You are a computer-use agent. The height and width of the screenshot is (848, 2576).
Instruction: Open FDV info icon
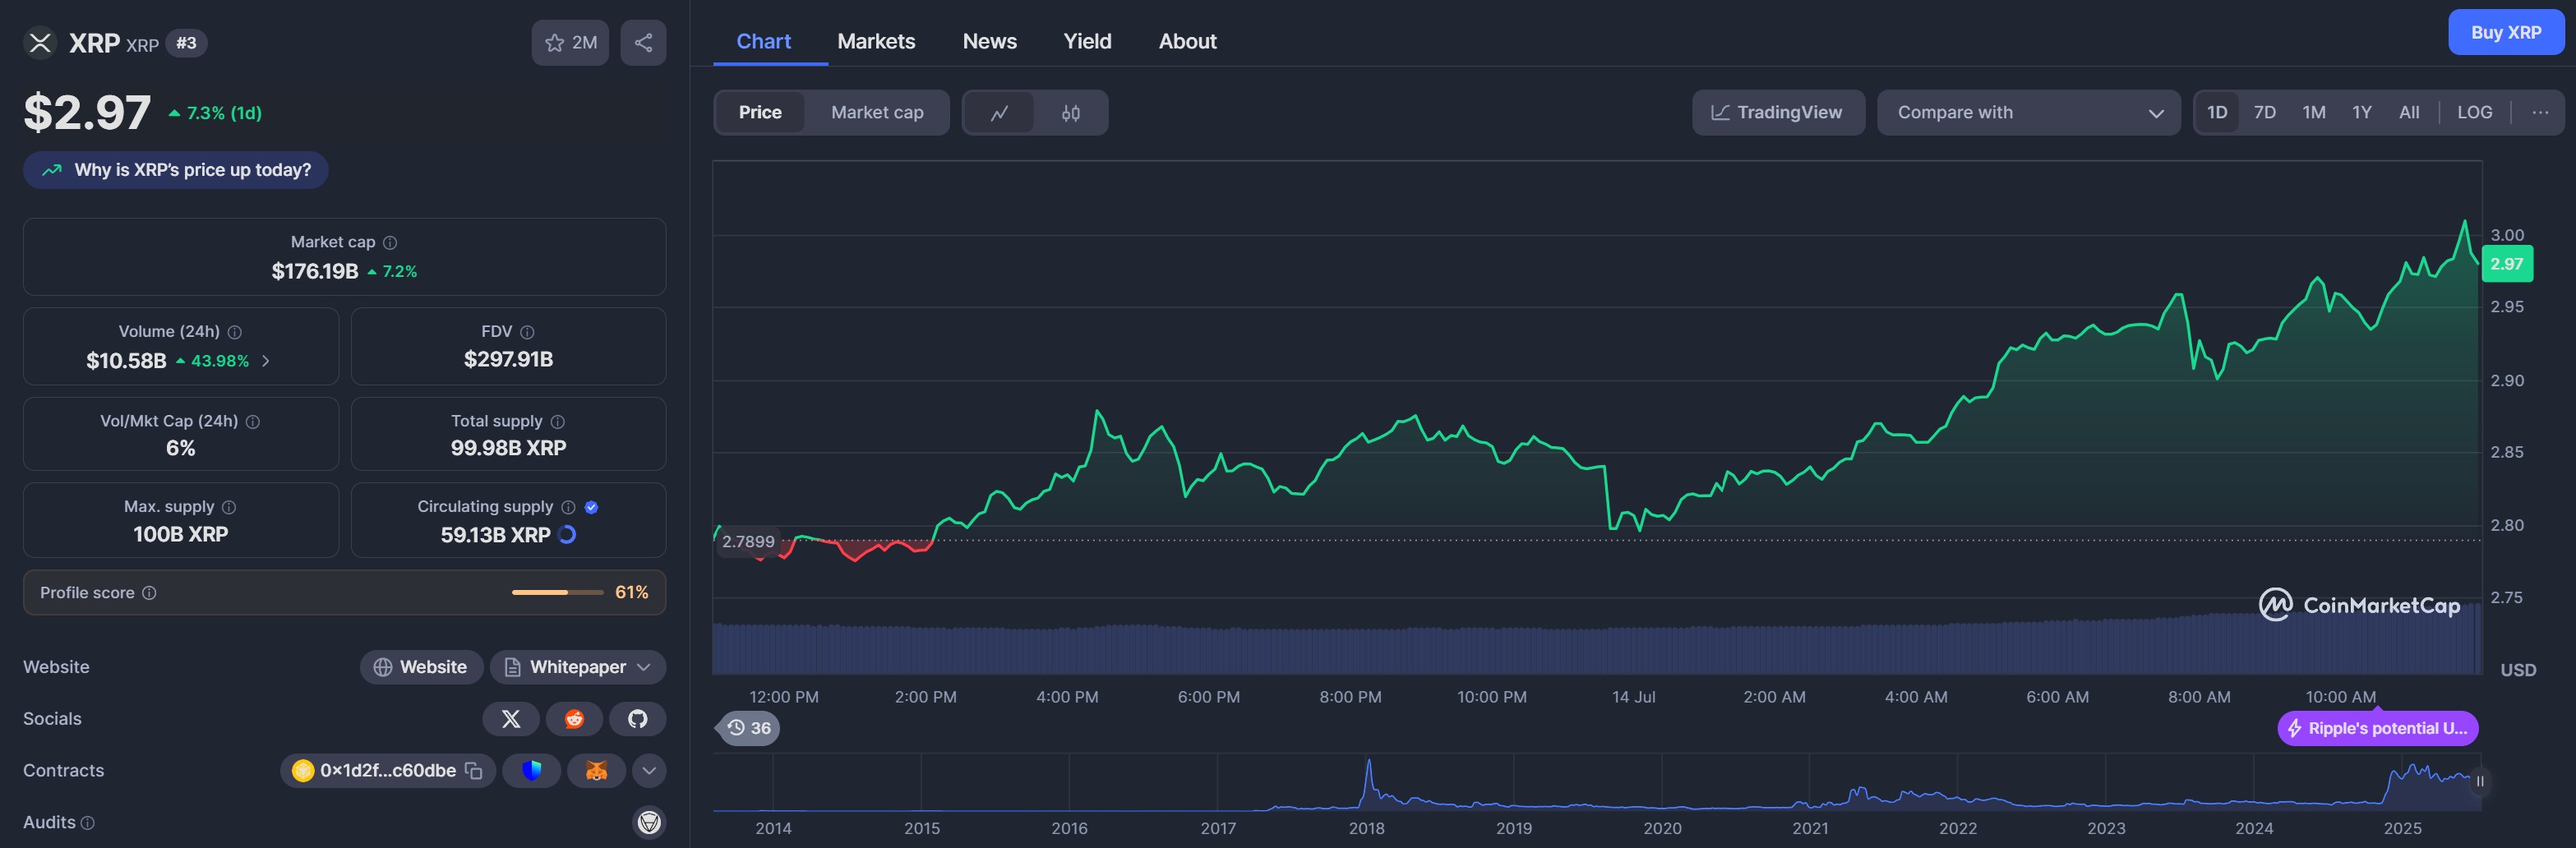[x=527, y=332]
